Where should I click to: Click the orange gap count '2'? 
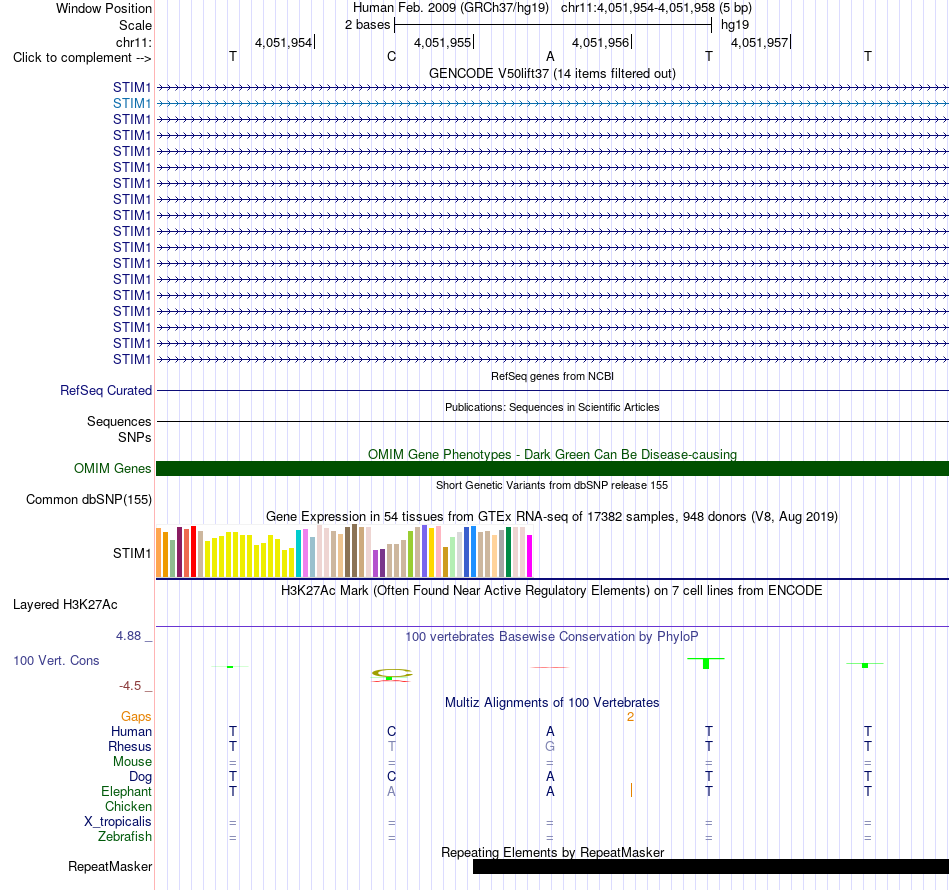(630, 717)
